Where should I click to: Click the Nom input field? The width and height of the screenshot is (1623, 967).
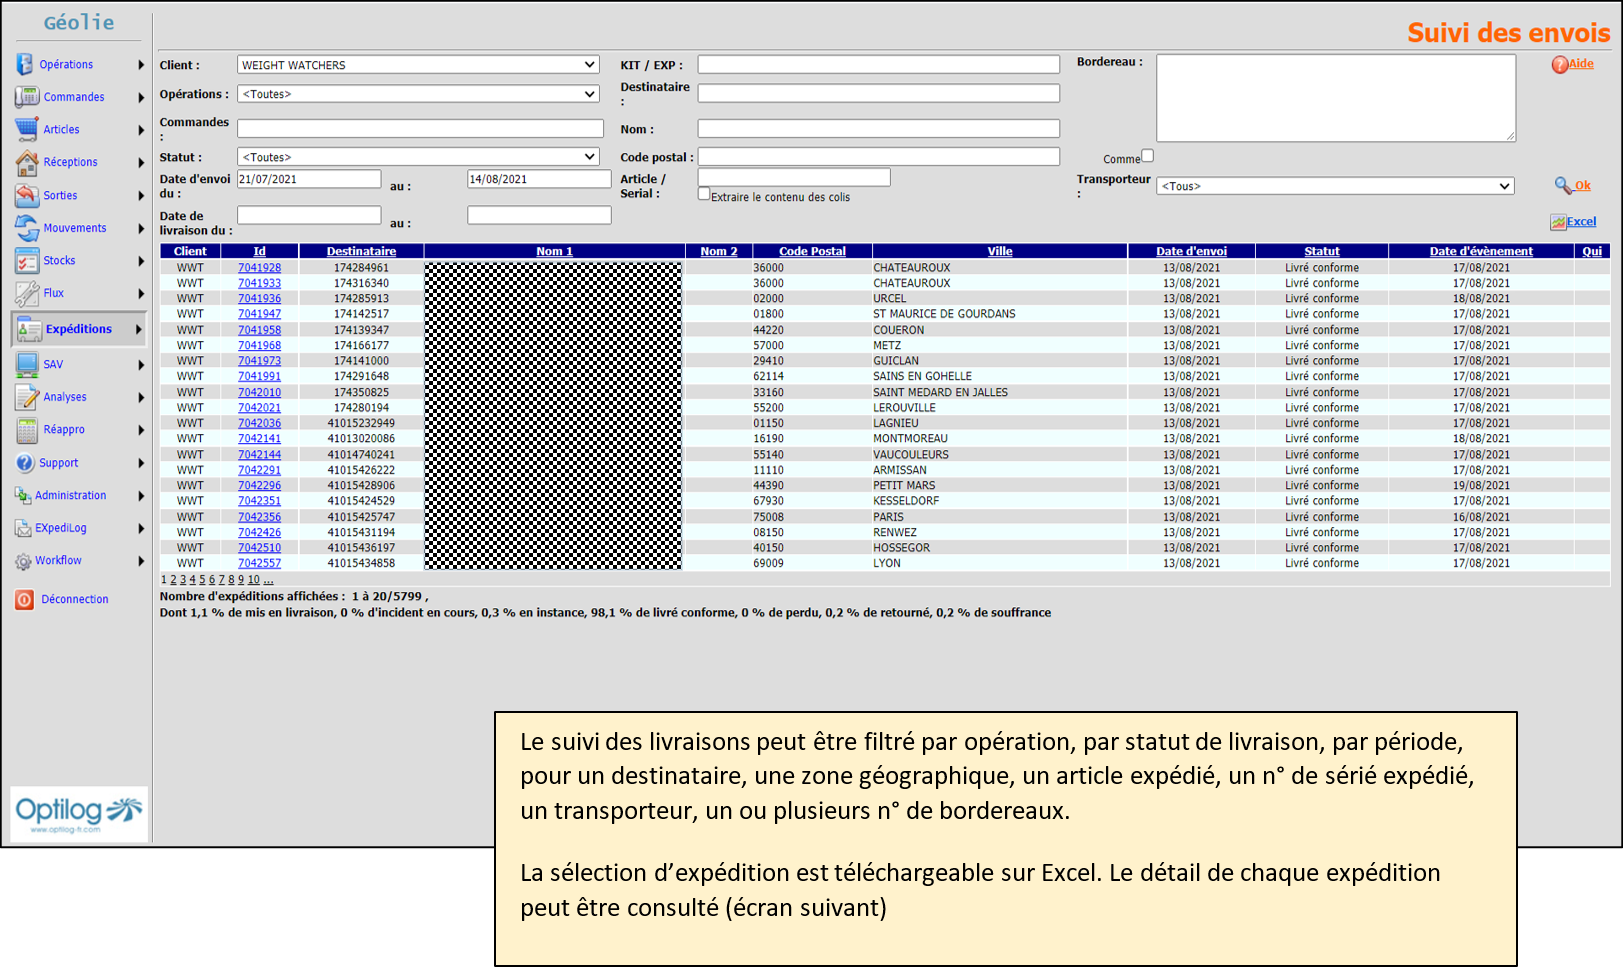tap(878, 129)
